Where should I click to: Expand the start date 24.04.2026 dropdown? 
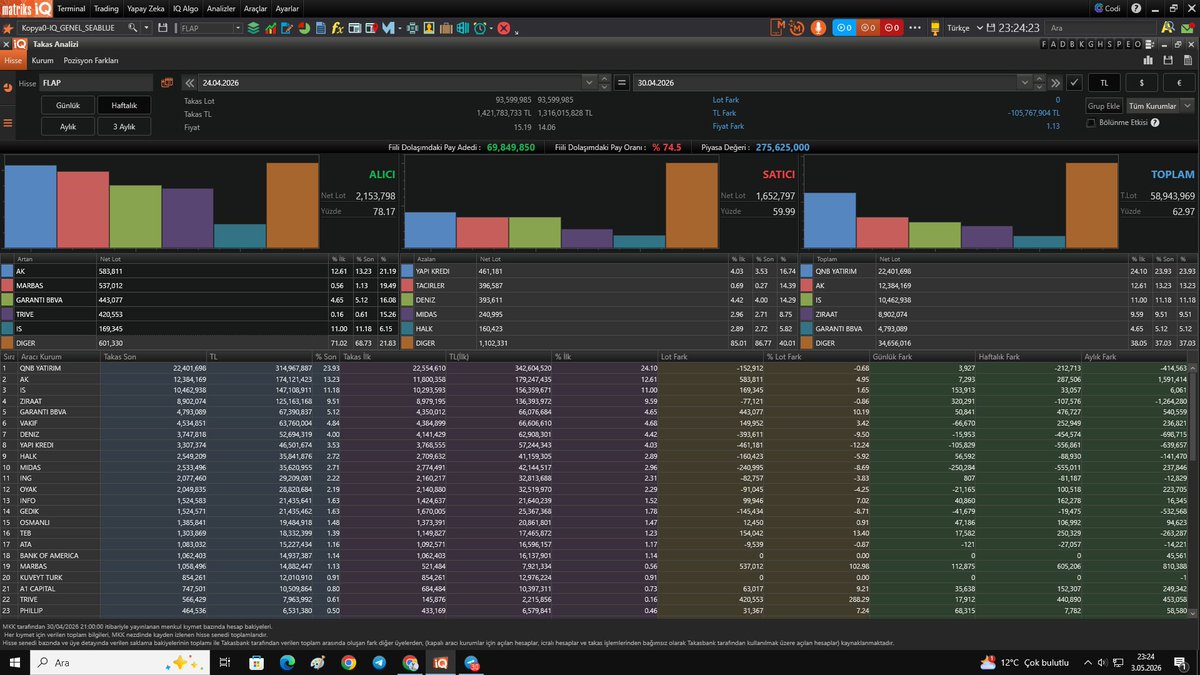[589, 82]
